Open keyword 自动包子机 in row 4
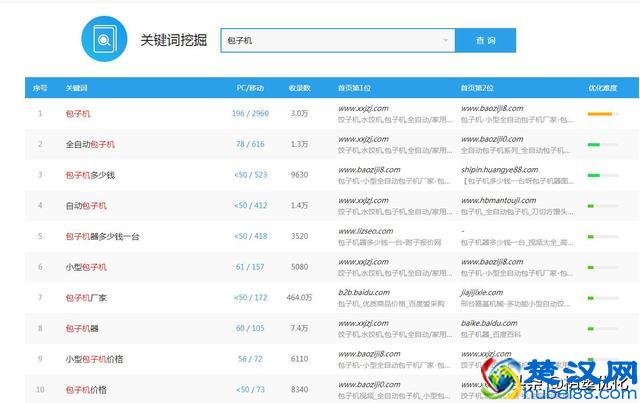Screen dimensions: 640x403 pos(86,205)
